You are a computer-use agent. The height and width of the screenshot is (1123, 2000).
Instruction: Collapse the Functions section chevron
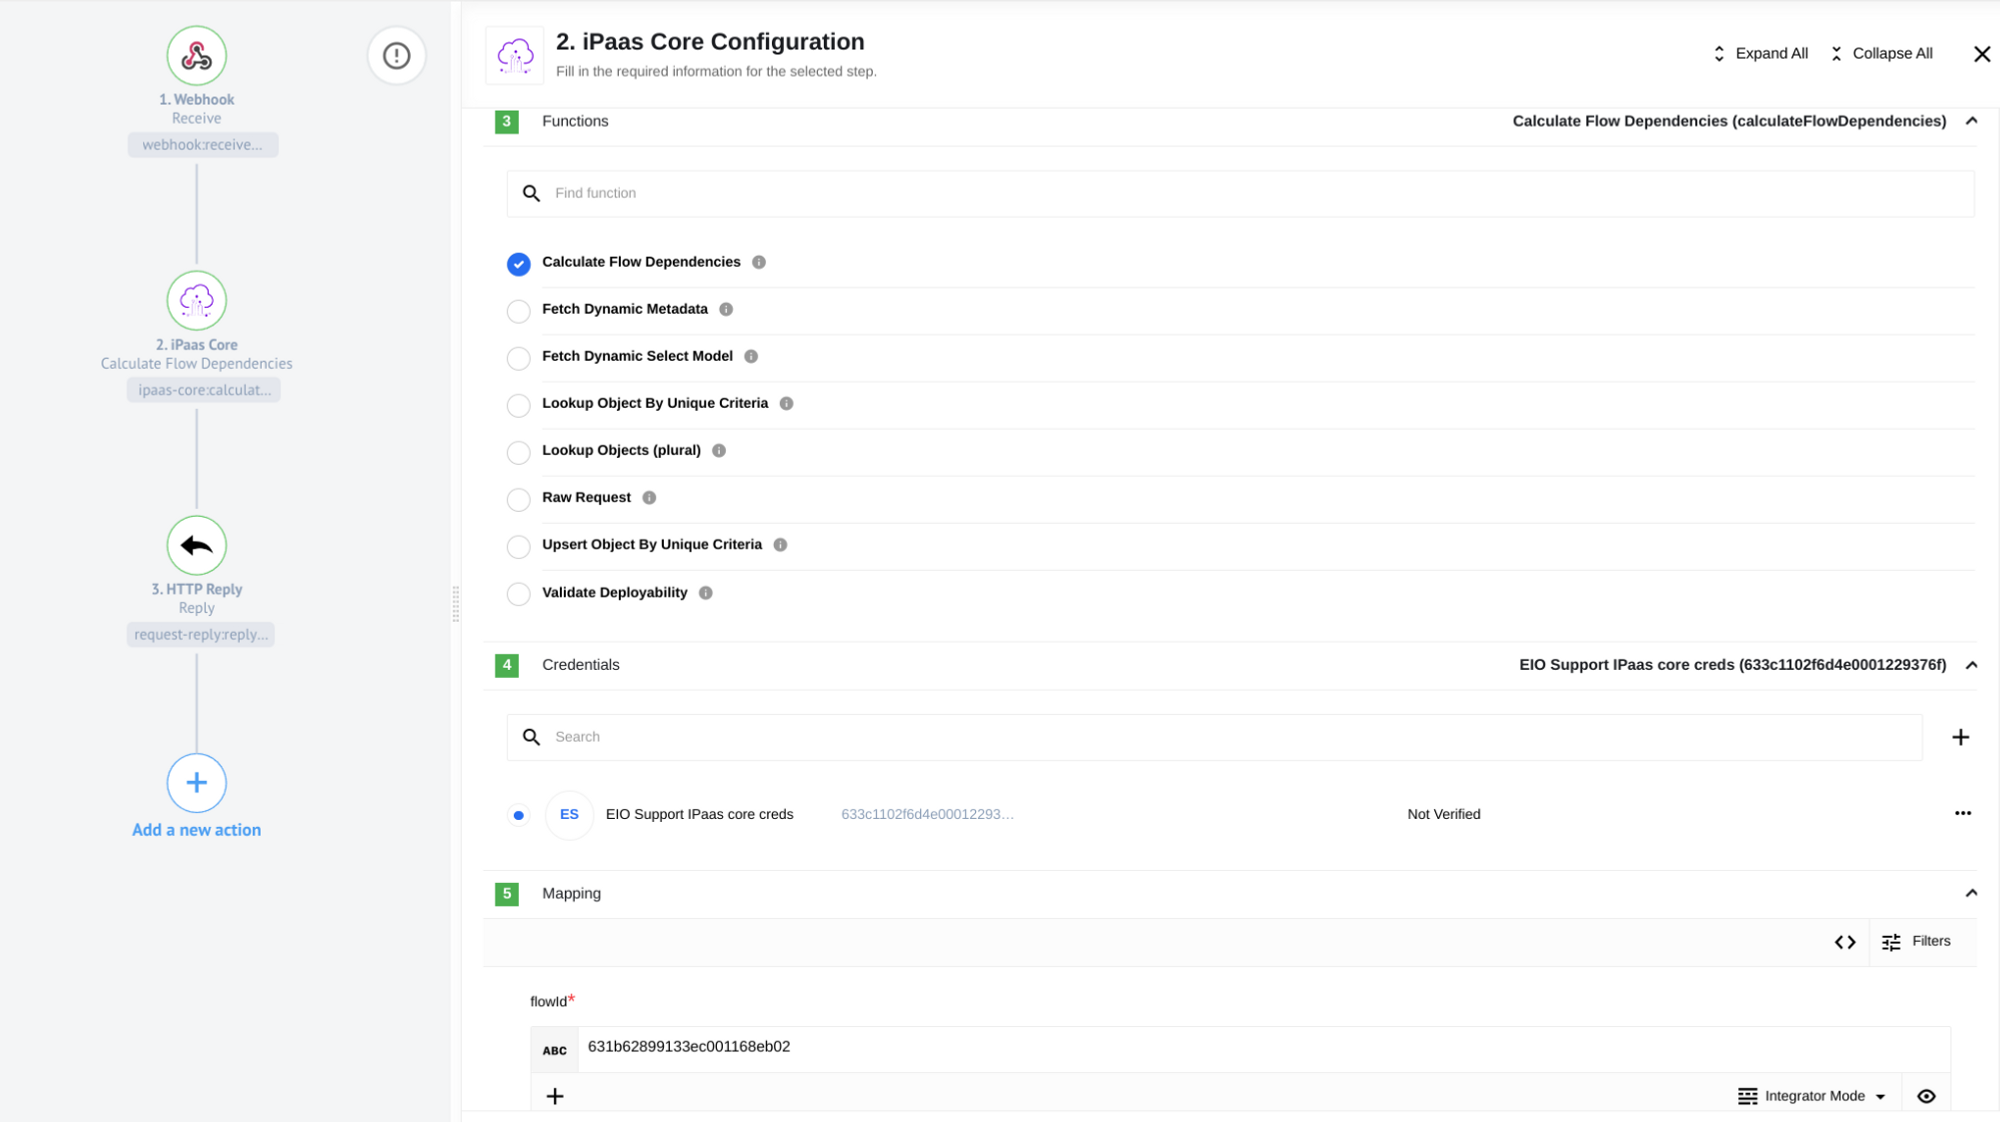click(1971, 121)
